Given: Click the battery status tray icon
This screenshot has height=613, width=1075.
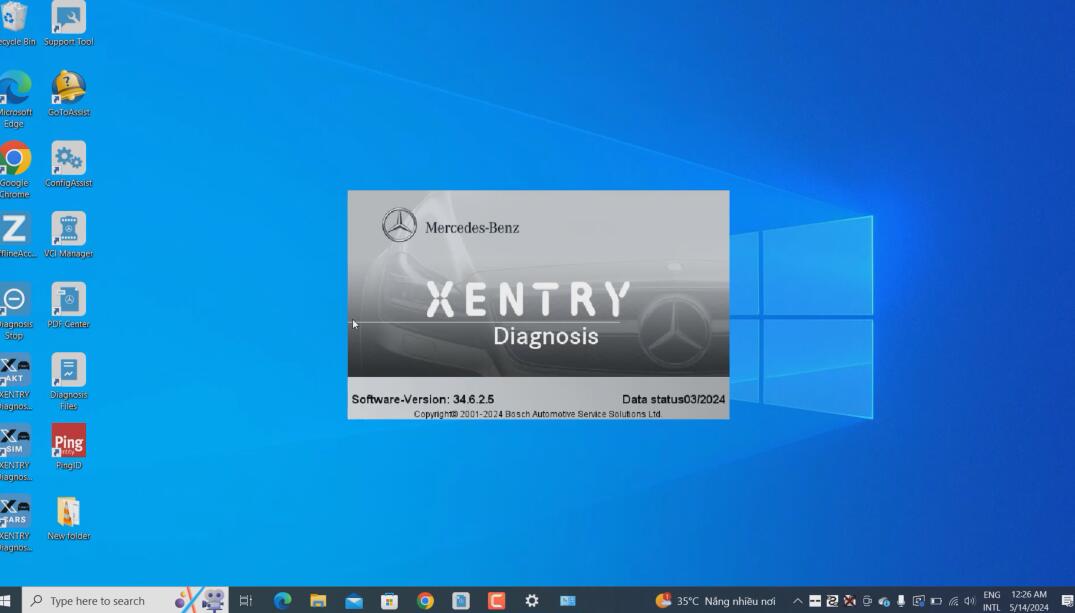Looking at the screenshot, I should coord(936,601).
